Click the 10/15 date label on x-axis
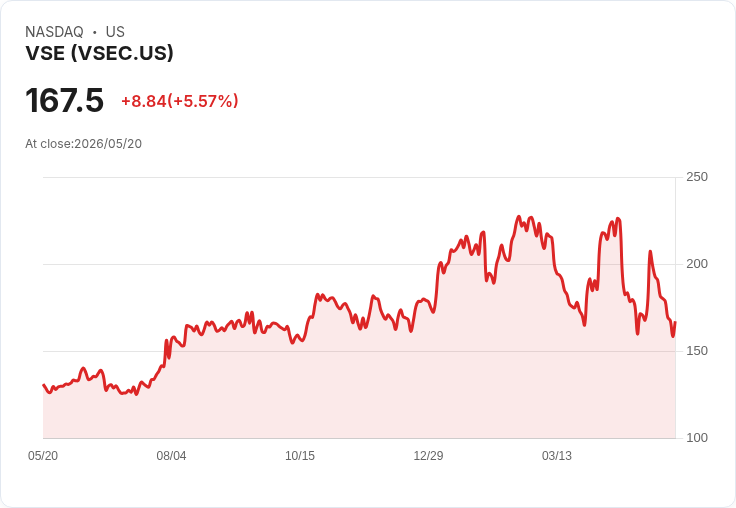This screenshot has width=736, height=508. click(300, 455)
